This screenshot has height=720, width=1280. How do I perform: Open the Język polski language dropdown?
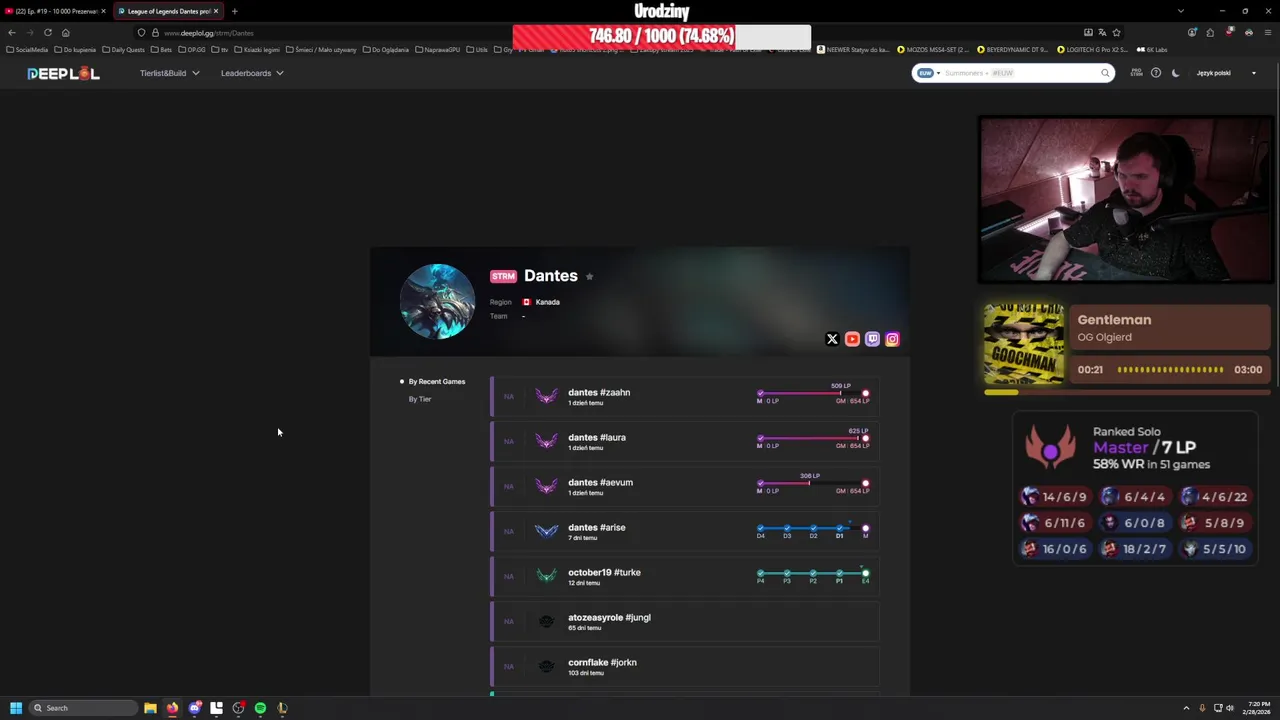1226,73
